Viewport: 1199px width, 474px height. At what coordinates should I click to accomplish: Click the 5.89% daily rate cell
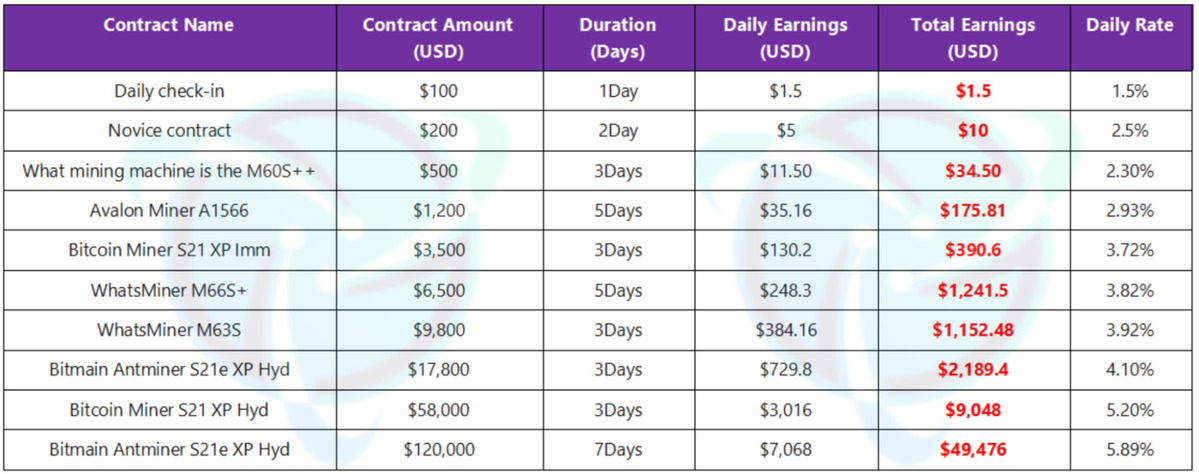(1129, 450)
